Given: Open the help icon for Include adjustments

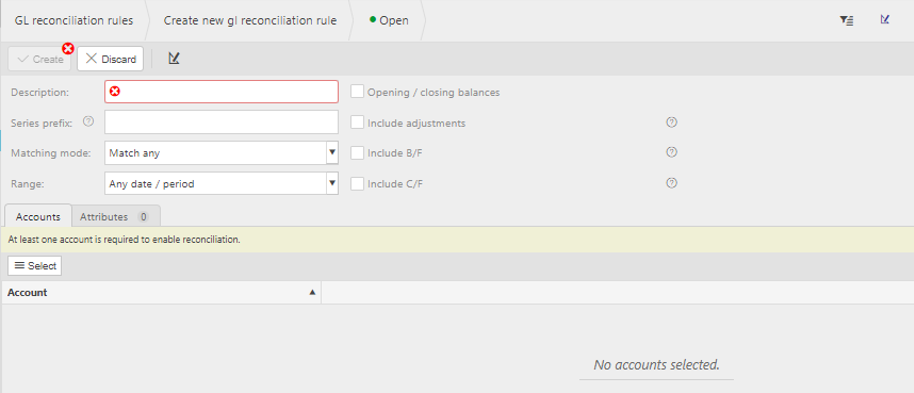Looking at the screenshot, I should pos(672,122).
